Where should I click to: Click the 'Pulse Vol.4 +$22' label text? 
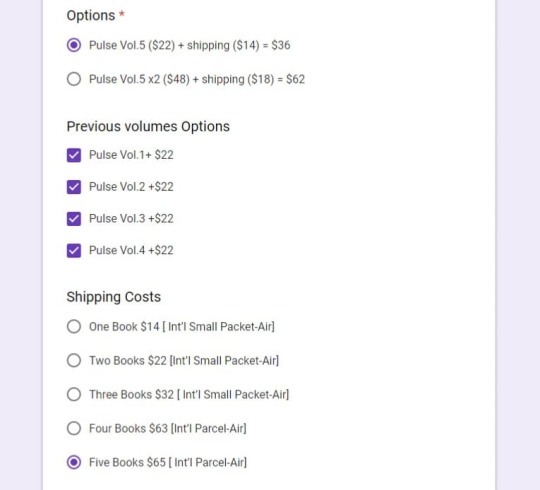pos(131,250)
